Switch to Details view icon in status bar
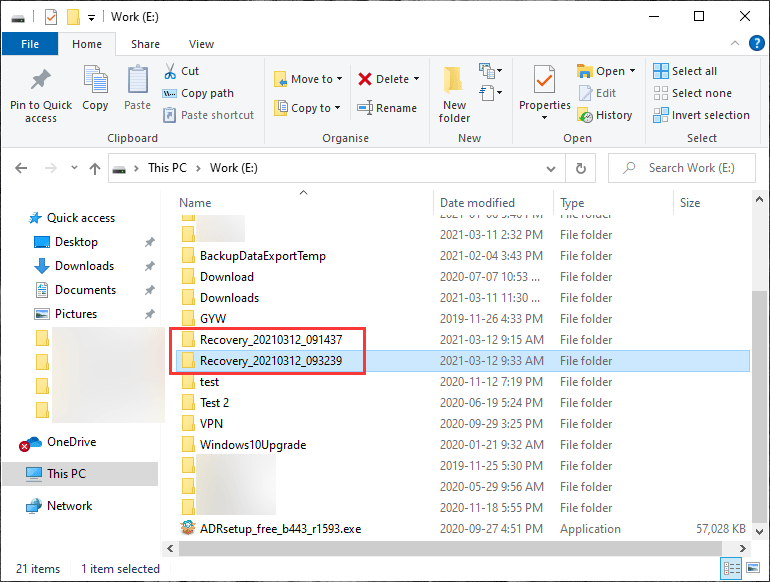 [x=731, y=569]
